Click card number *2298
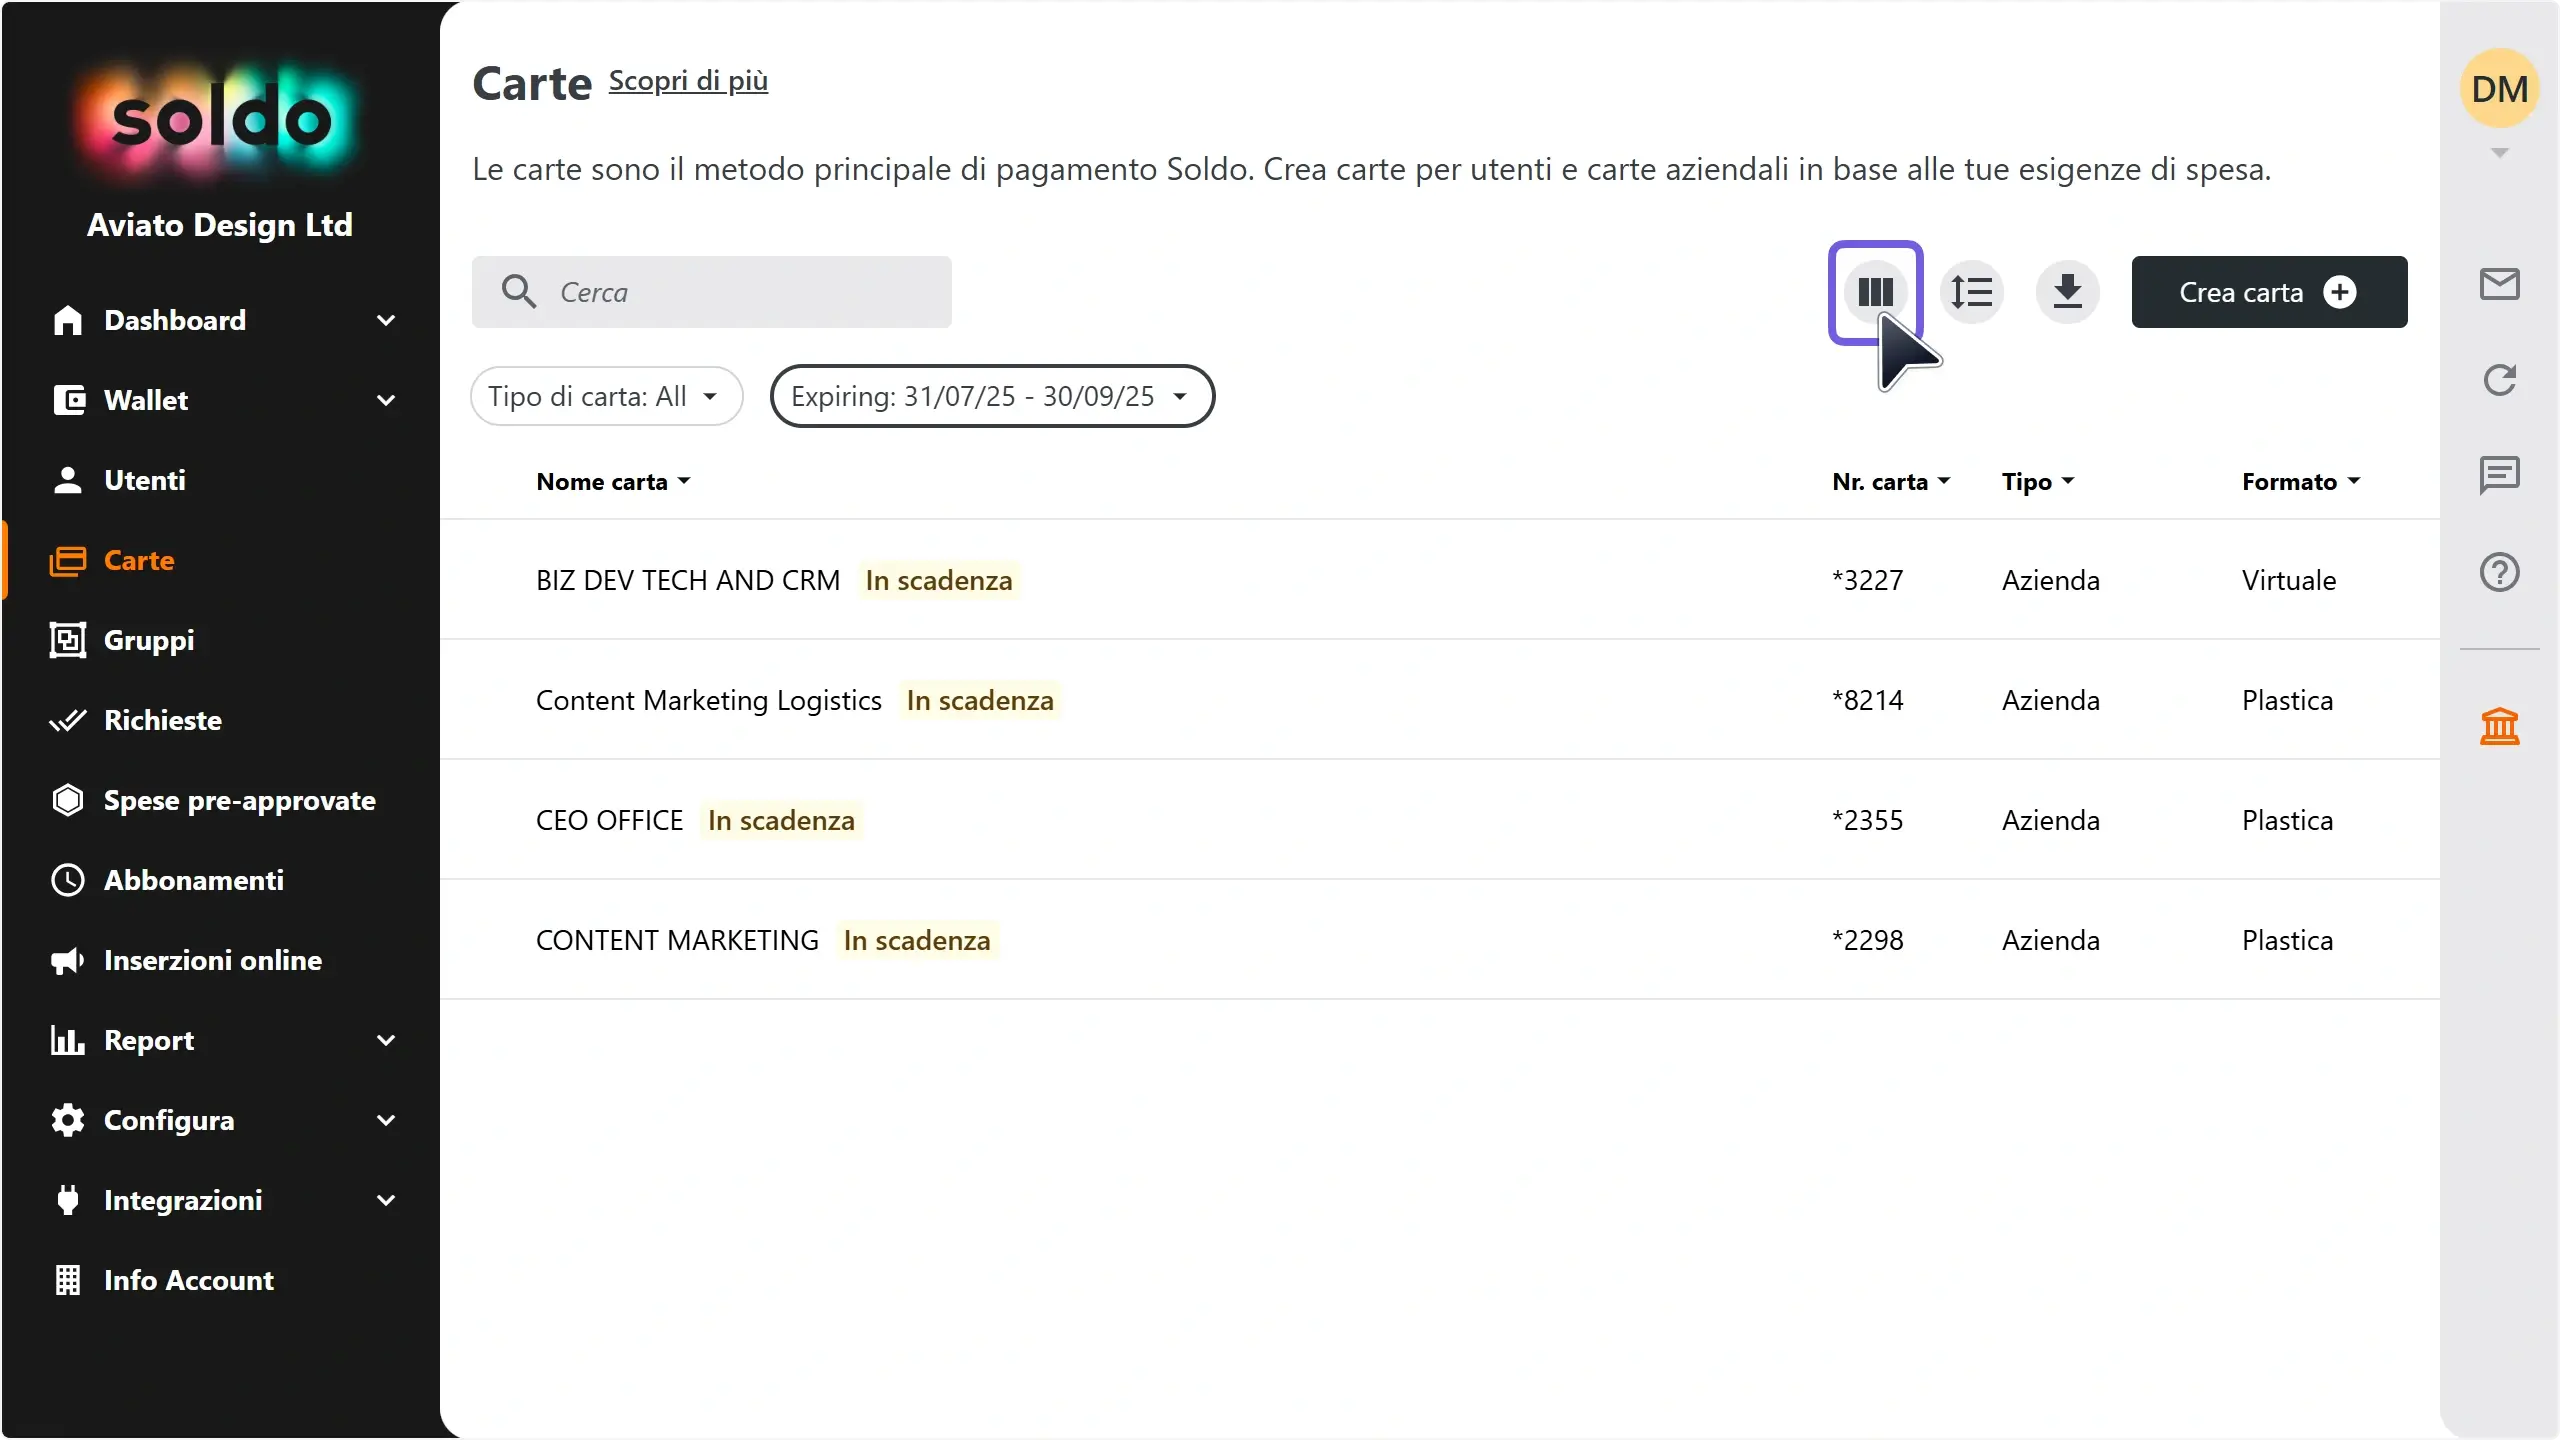This screenshot has width=2560, height=1440. (x=1867, y=940)
